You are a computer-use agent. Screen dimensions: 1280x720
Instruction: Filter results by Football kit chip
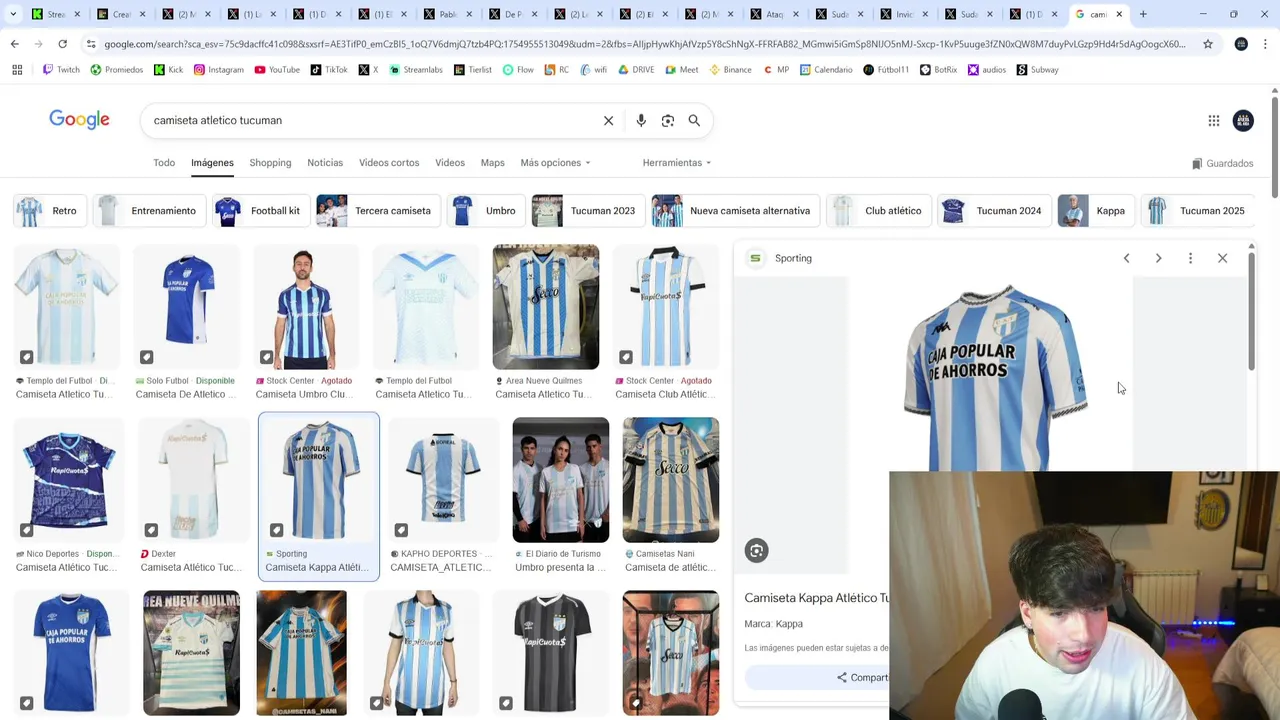260,211
